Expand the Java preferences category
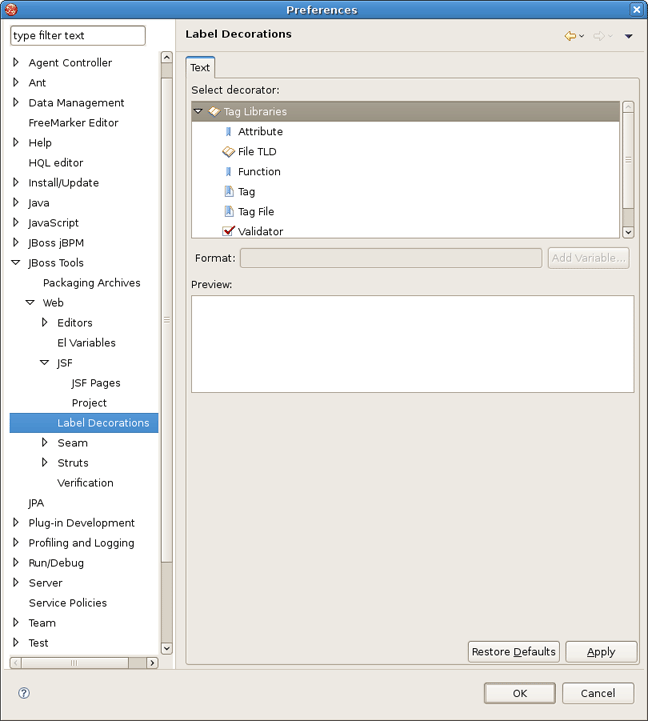648x721 pixels. pyautogui.click(x=16, y=203)
